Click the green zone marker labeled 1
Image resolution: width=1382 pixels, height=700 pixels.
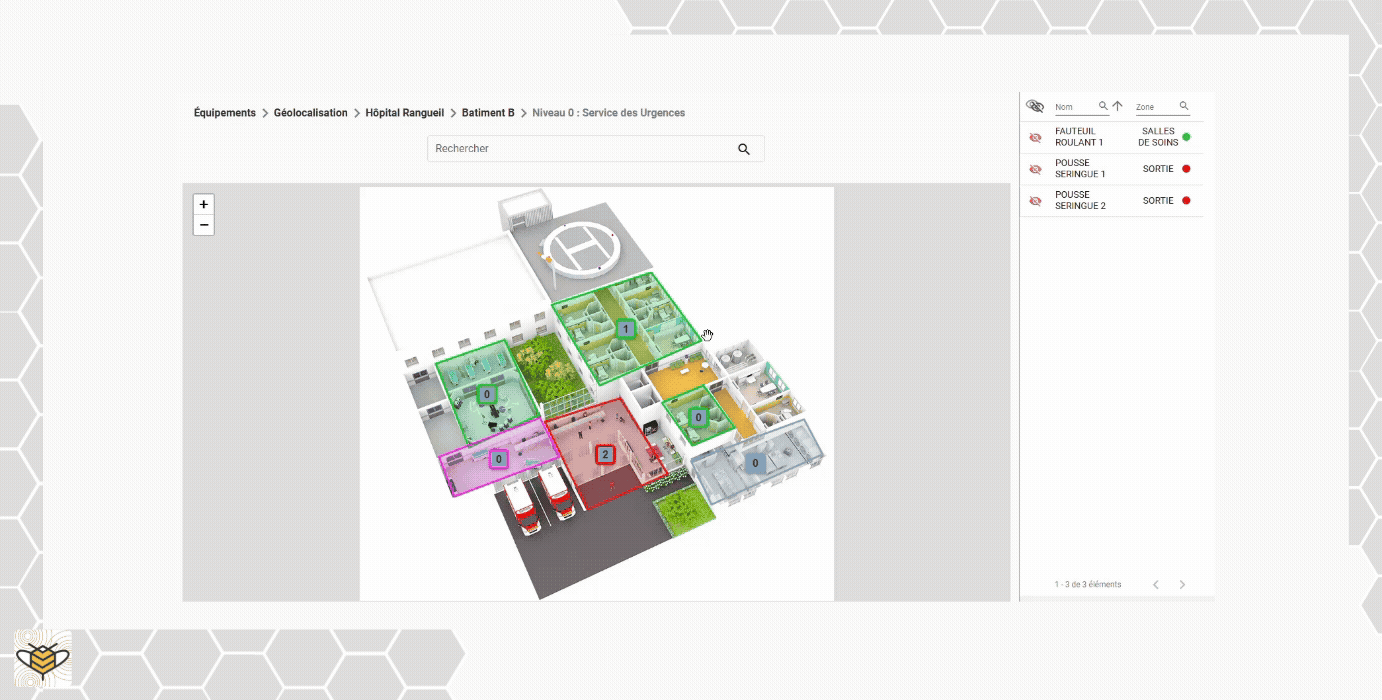(626, 328)
